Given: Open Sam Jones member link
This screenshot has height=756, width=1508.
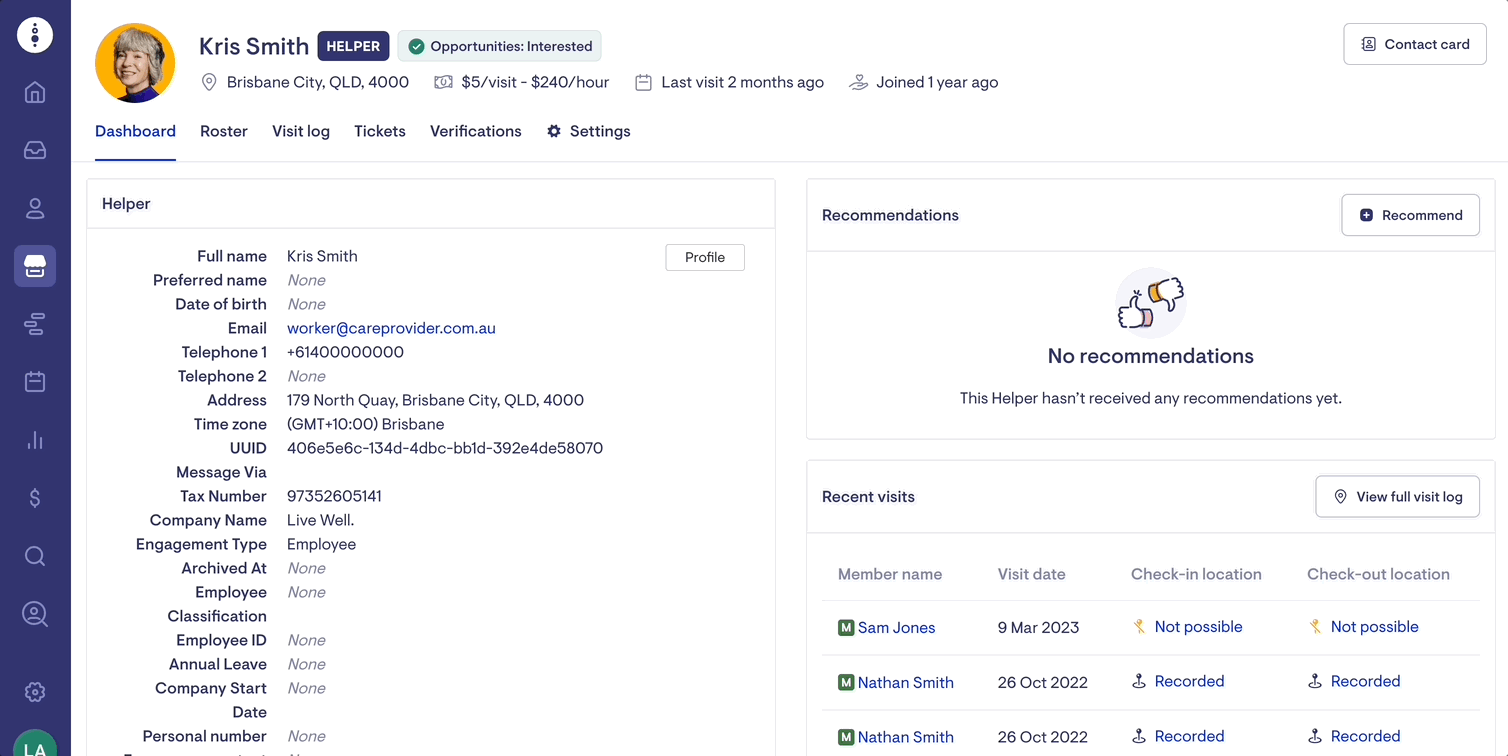Looking at the screenshot, I should pyautogui.click(x=896, y=628).
